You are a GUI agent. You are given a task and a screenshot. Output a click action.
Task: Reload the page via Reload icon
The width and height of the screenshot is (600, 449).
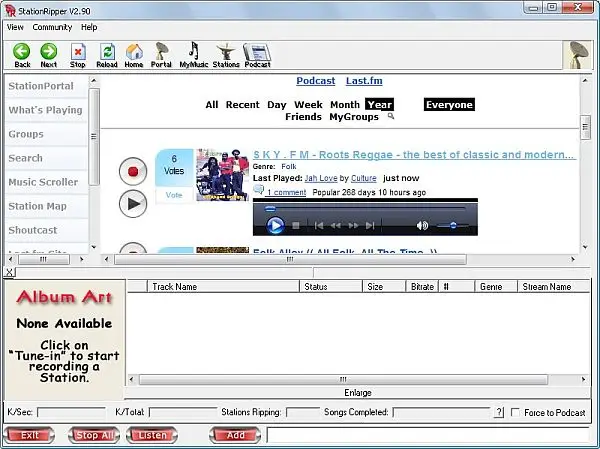click(107, 55)
